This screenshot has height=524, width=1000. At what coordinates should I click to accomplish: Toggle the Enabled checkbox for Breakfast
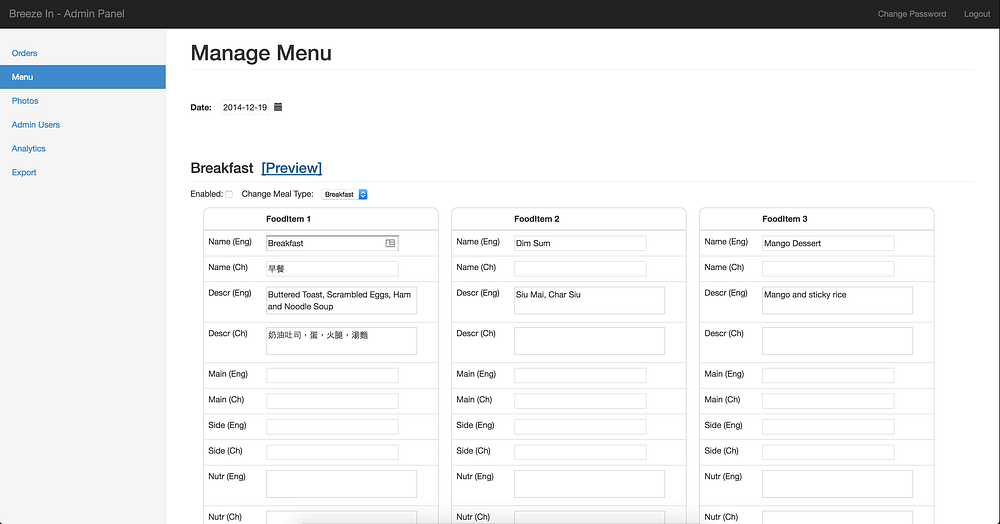[229, 194]
